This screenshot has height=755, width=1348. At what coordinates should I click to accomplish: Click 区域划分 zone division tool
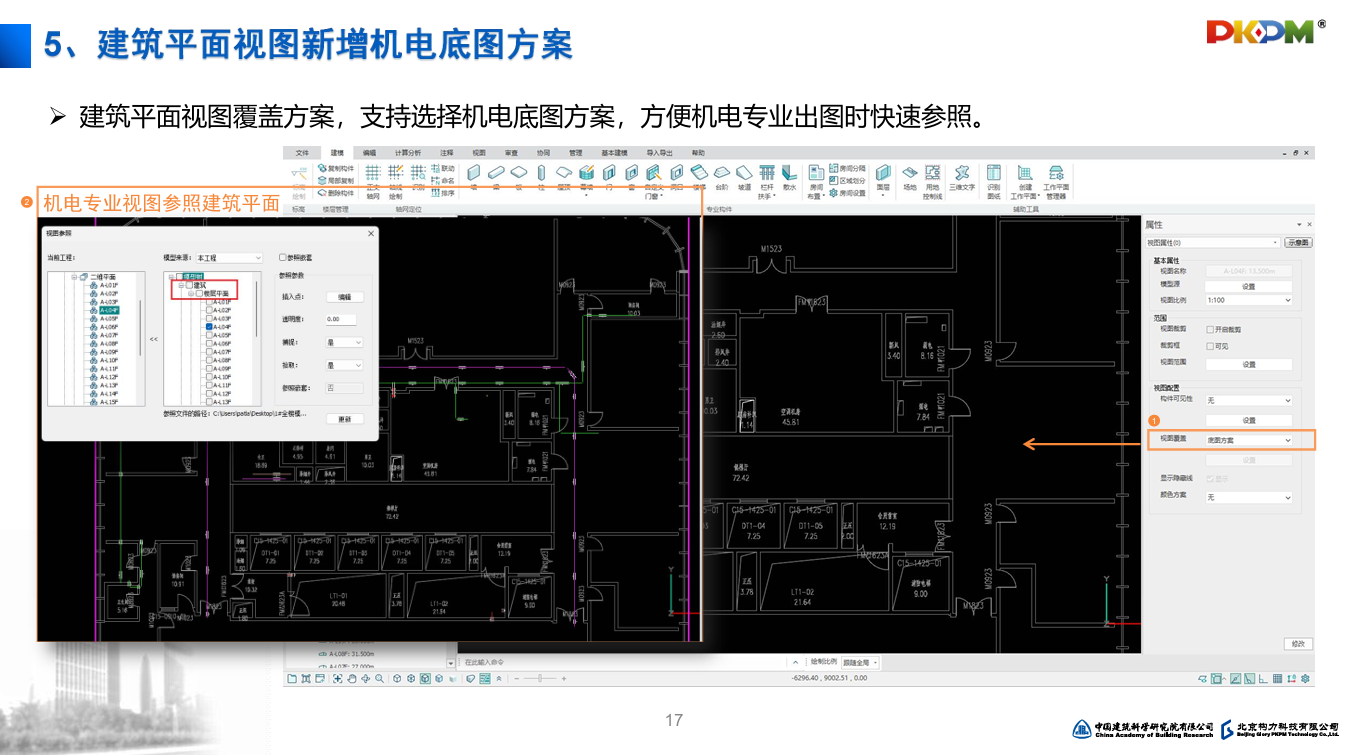(847, 181)
